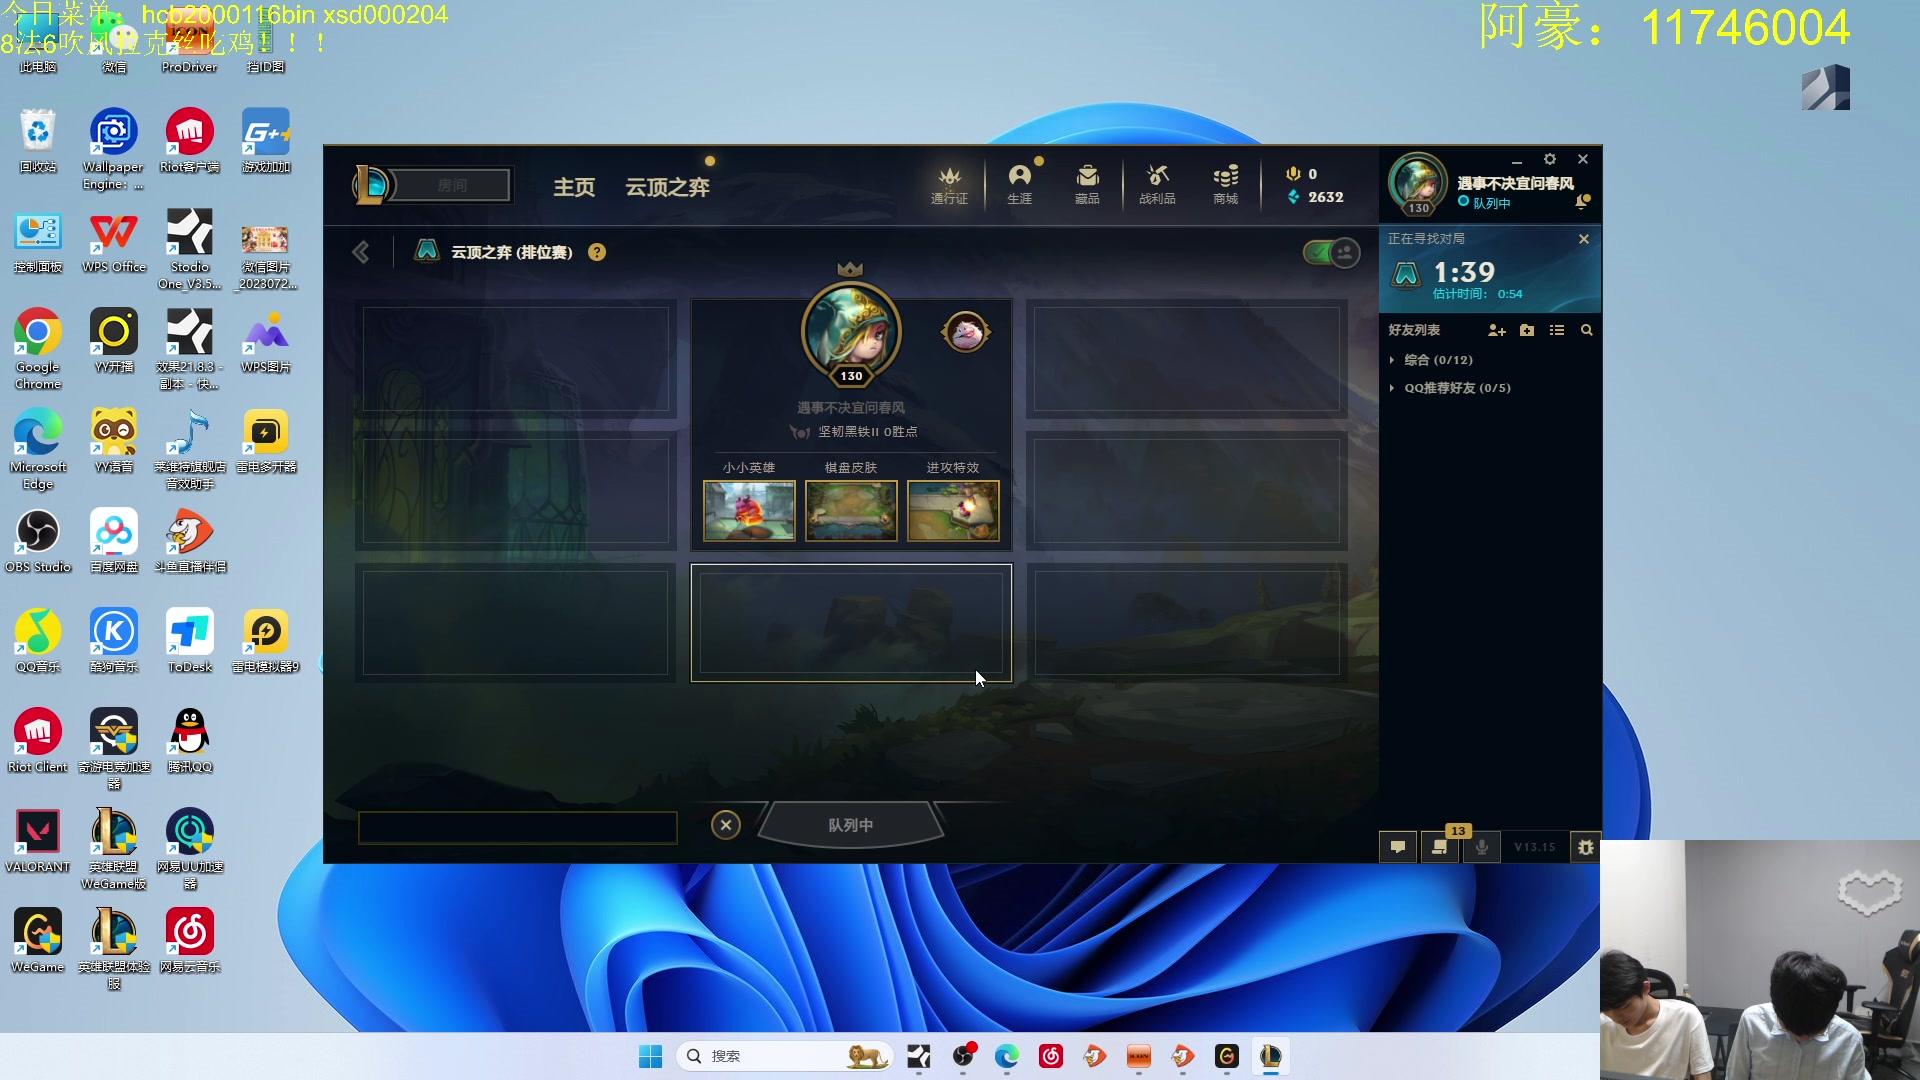Open League client icon in taskbar
The width and height of the screenshot is (1920, 1080).
click(1271, 1056)
